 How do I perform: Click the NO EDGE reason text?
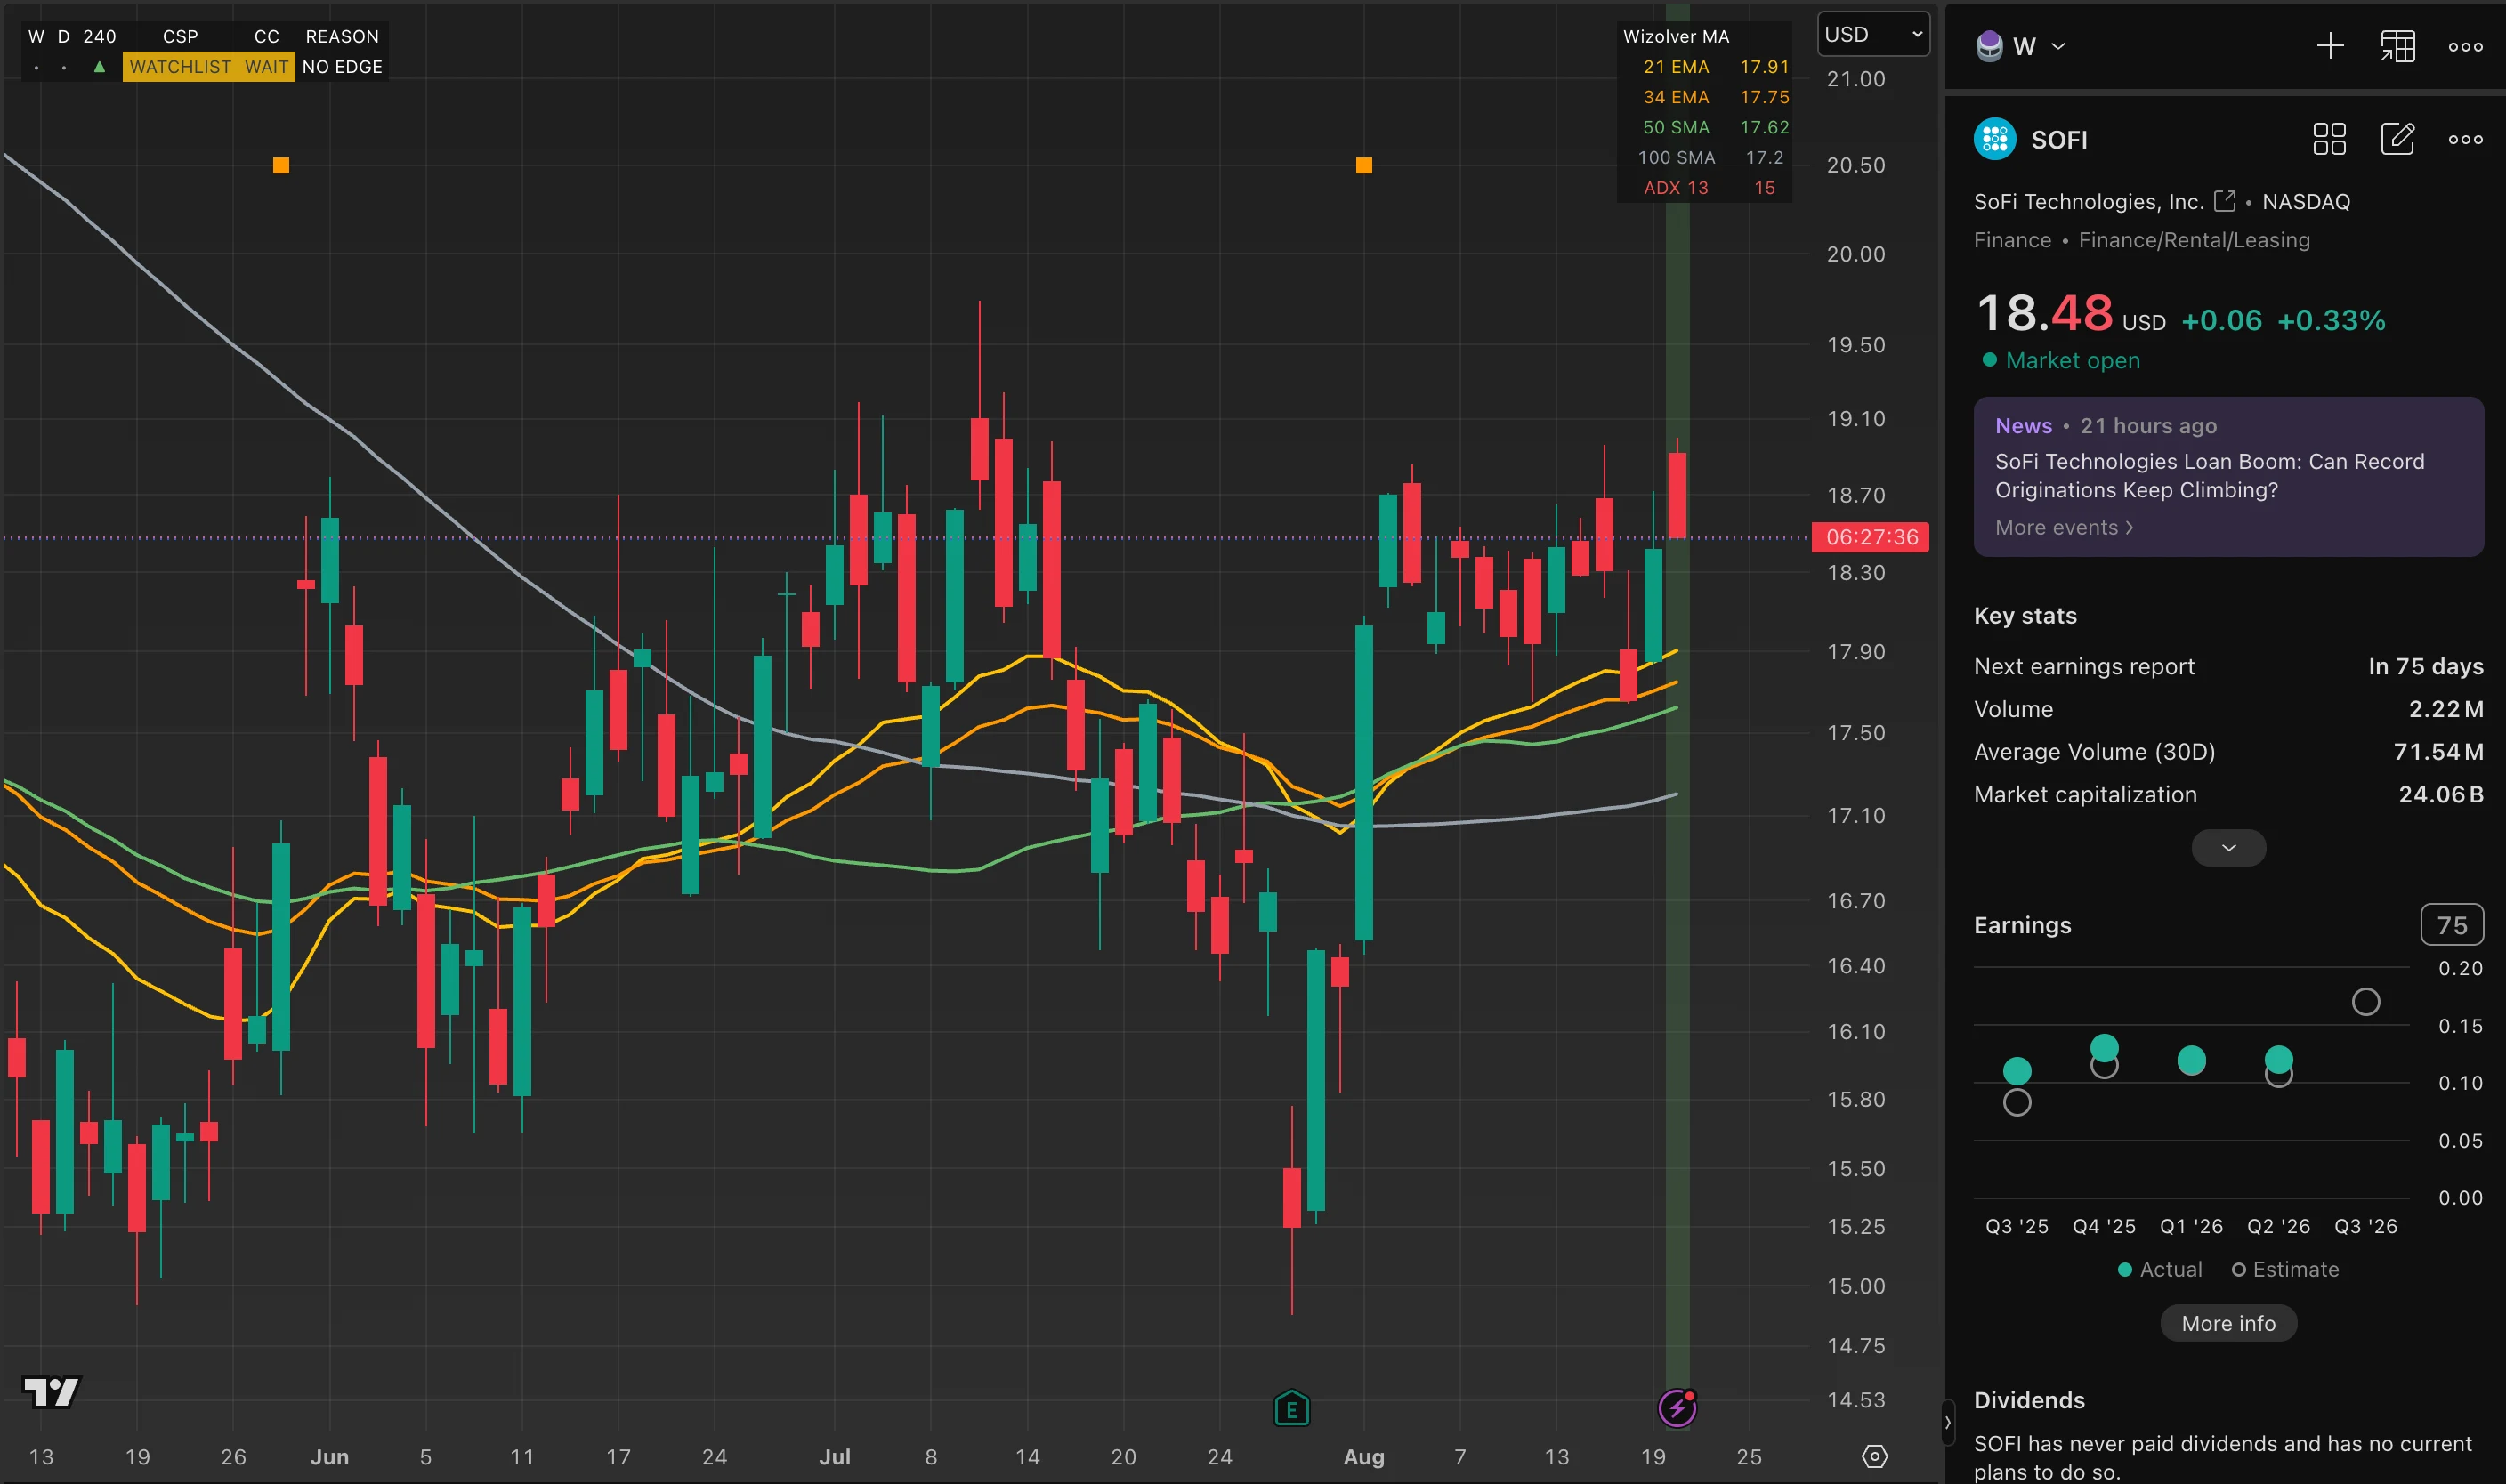pos(342,67)
